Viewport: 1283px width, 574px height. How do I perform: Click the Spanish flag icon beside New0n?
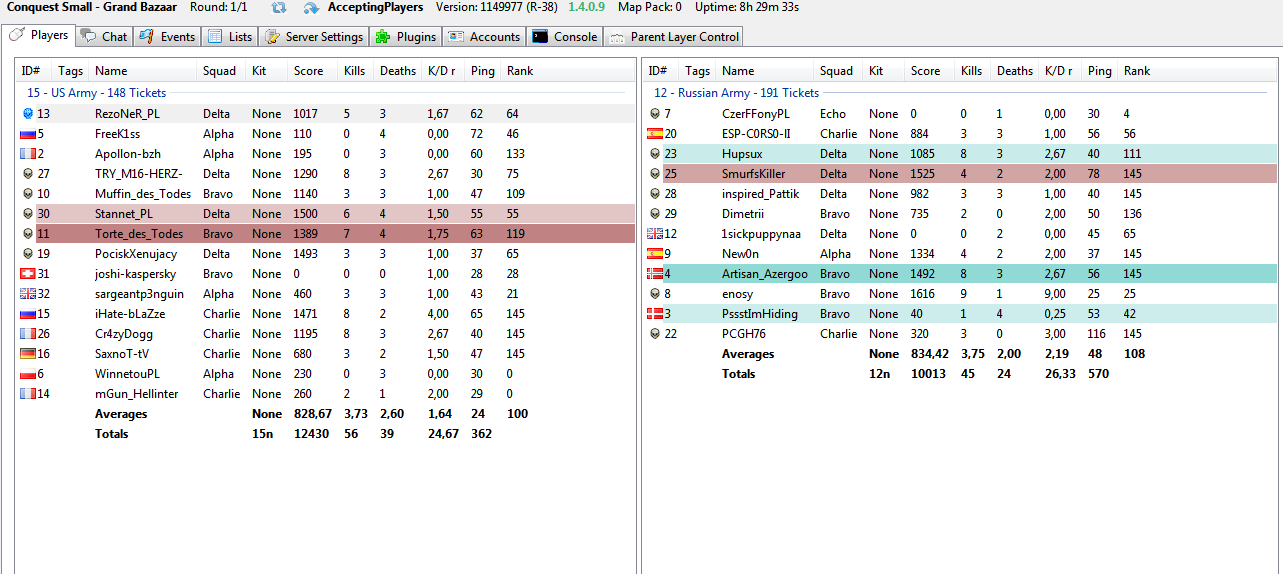[x=655, y=254]
